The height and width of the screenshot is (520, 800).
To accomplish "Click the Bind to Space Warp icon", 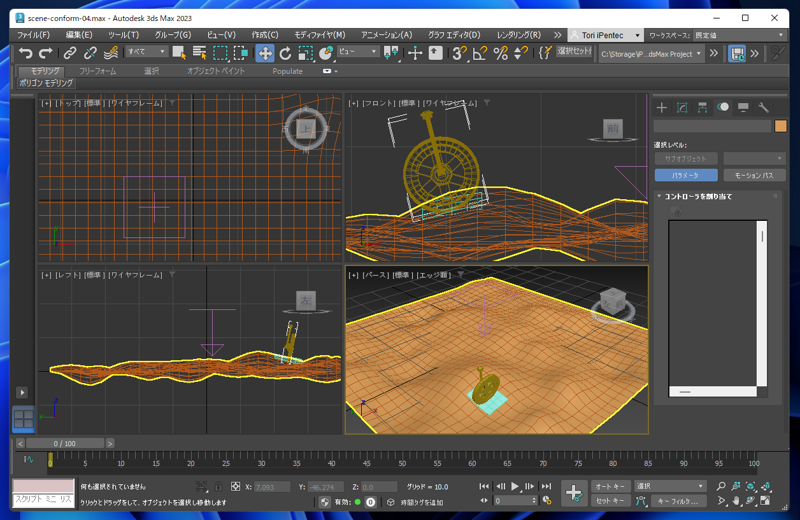I will [x=111, y=53].
